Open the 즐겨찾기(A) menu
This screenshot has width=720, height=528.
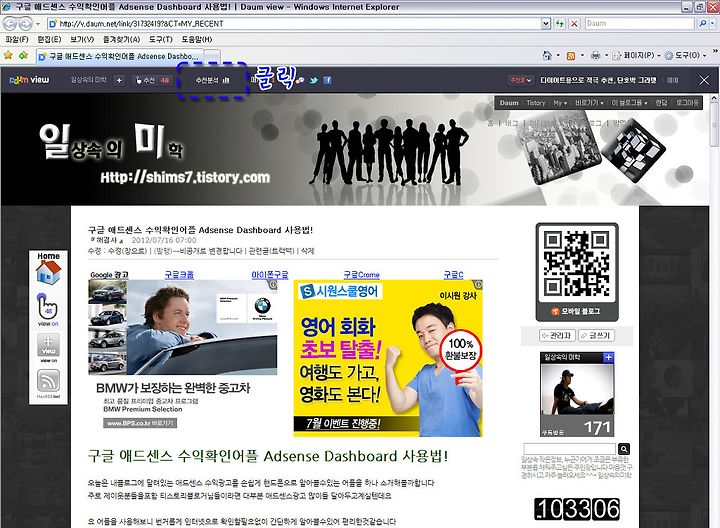(x=121, y=39)
